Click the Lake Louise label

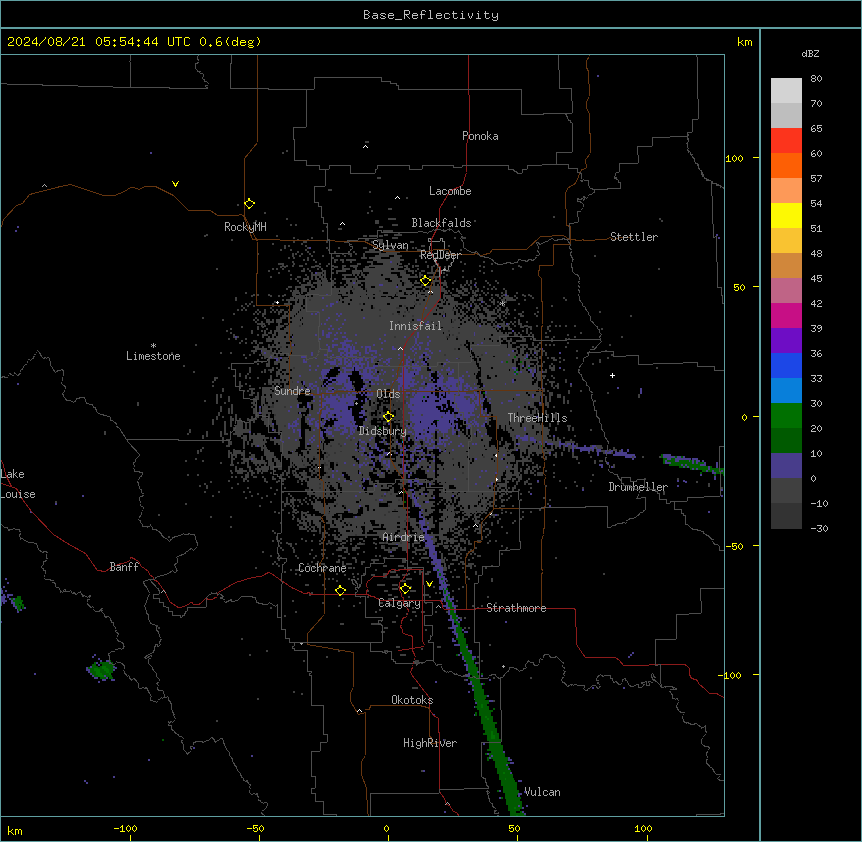(18, 484)
